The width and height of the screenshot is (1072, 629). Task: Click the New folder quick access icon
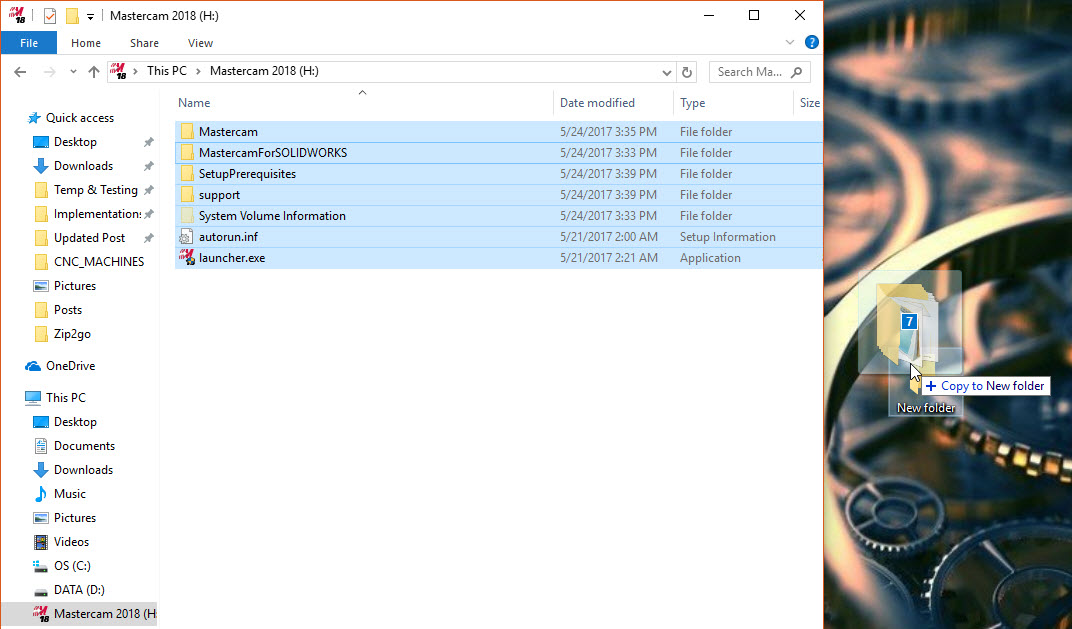click(72, 15)
